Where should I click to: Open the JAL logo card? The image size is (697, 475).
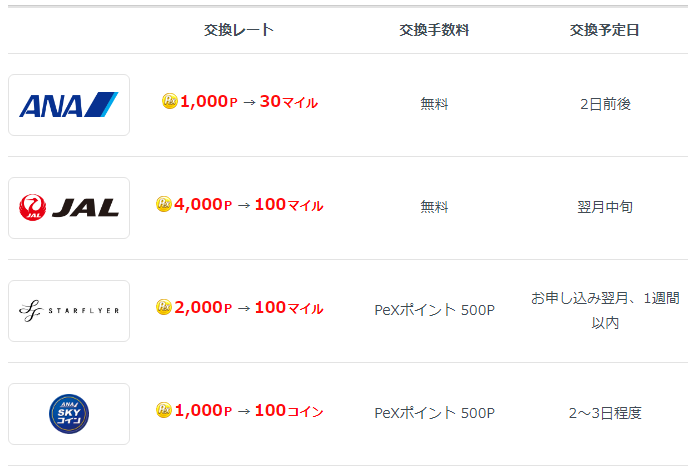[x=69, y=208]
